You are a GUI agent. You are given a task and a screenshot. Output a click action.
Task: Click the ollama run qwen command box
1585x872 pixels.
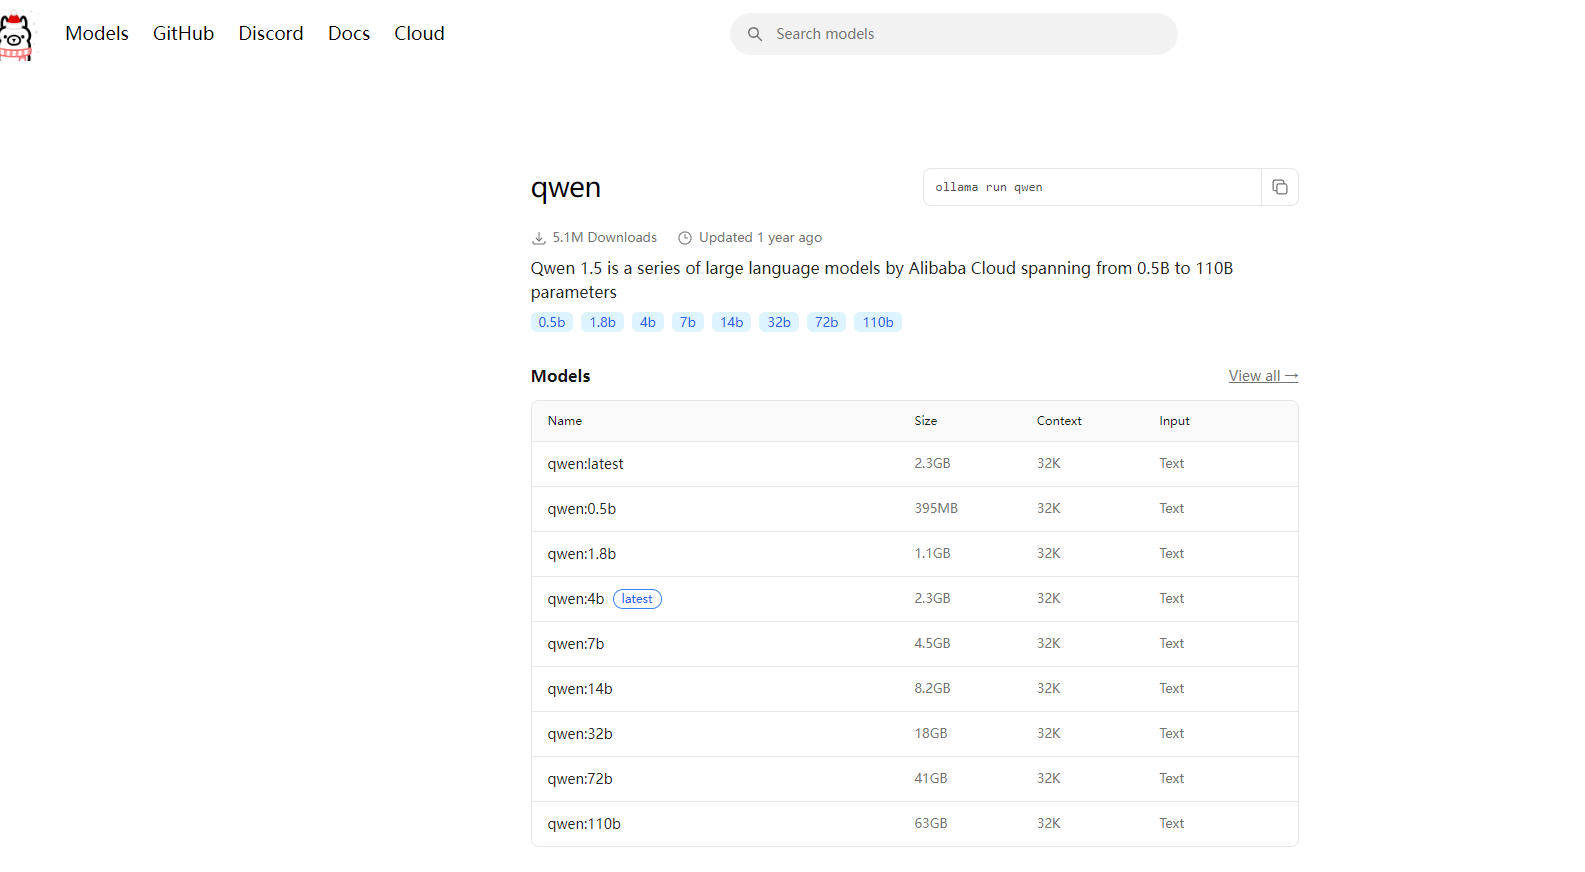tap(1092, 187)
